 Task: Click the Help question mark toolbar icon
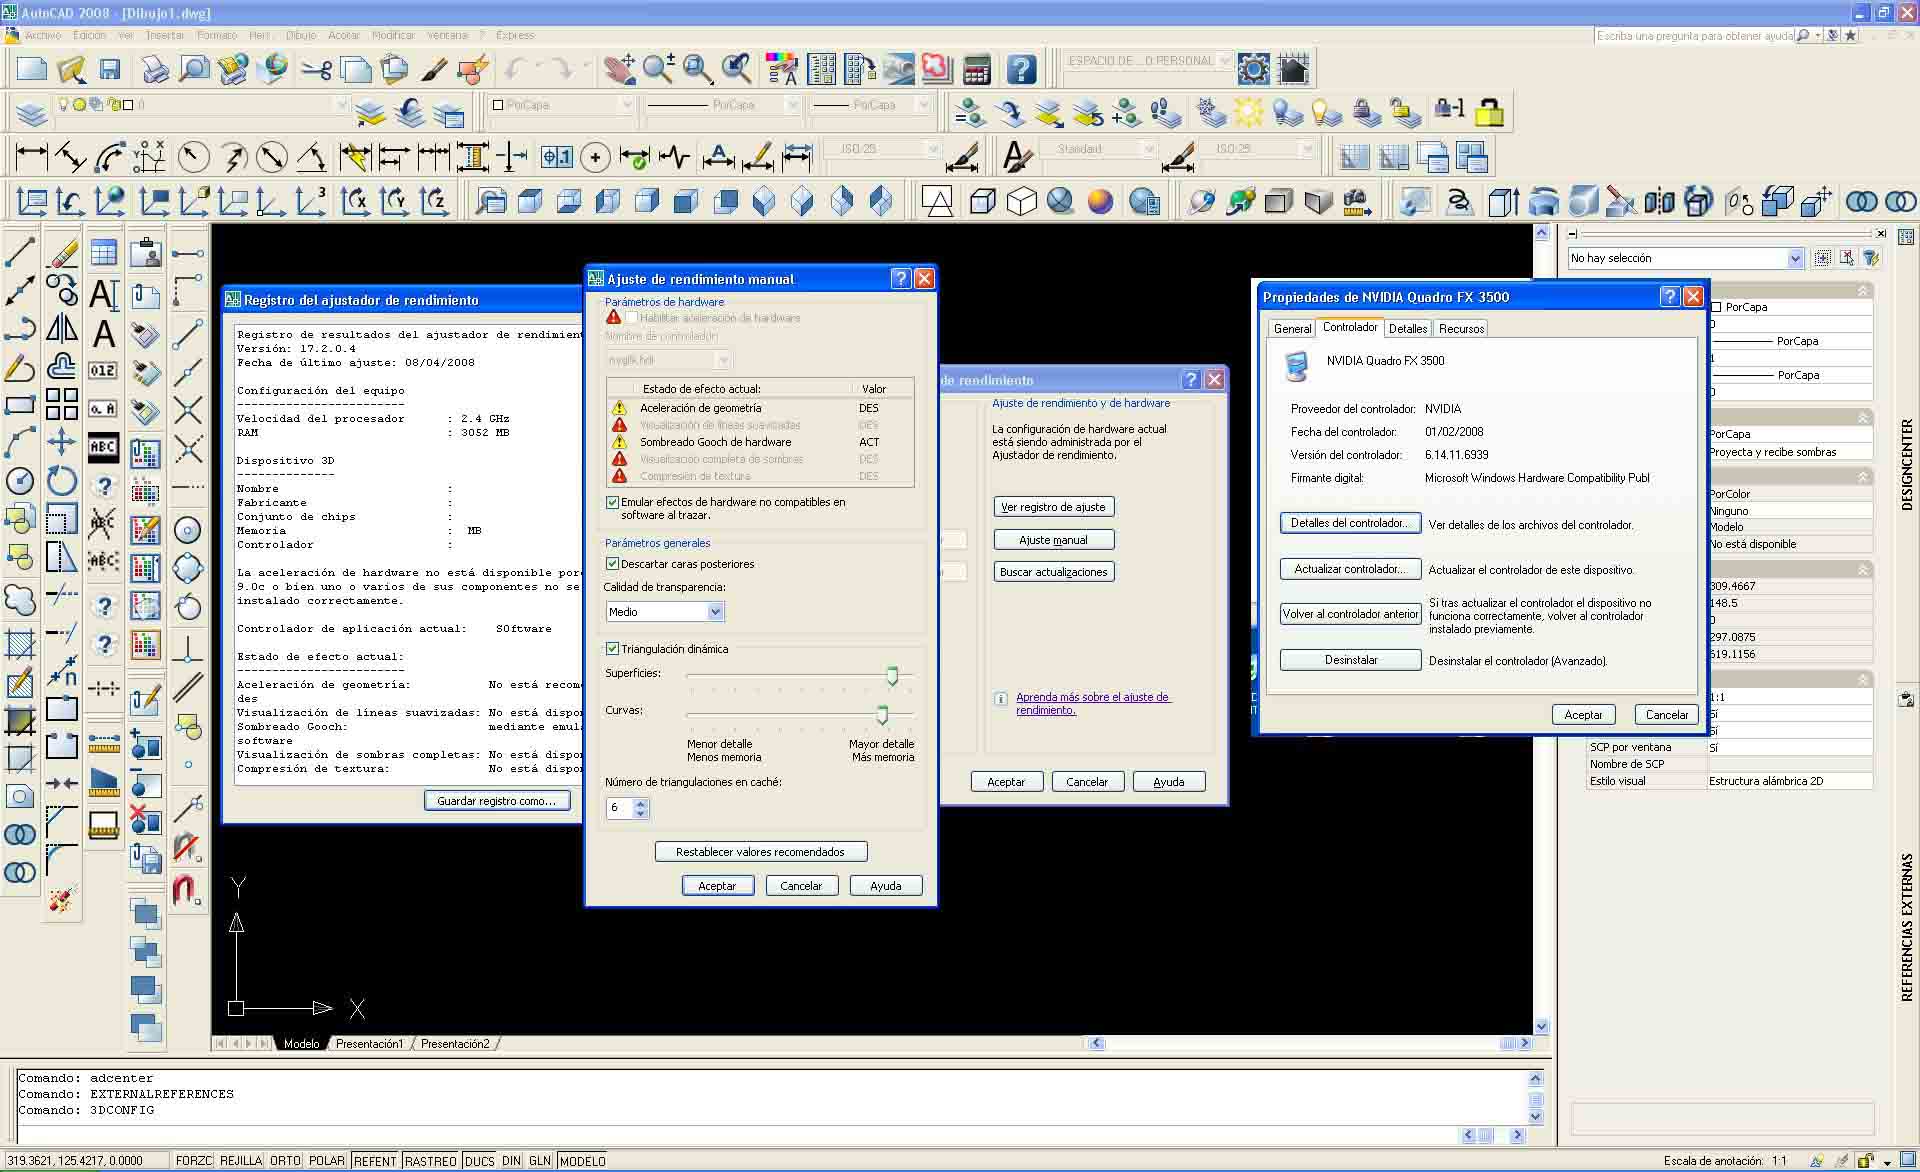click(x=1021, y=69)
